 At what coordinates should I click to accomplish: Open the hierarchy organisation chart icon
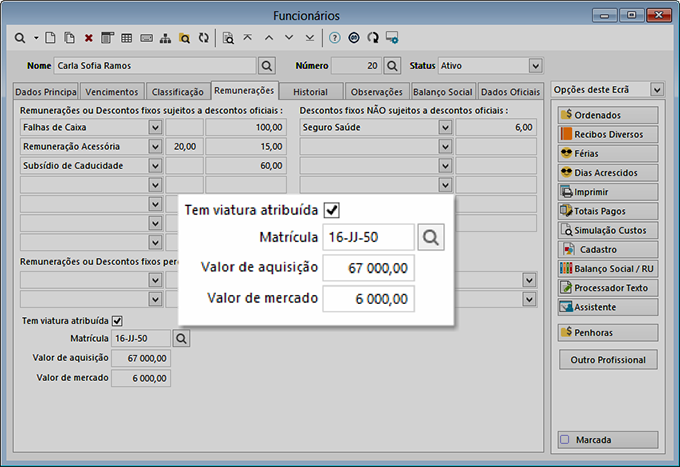click(x=165, y=38)
